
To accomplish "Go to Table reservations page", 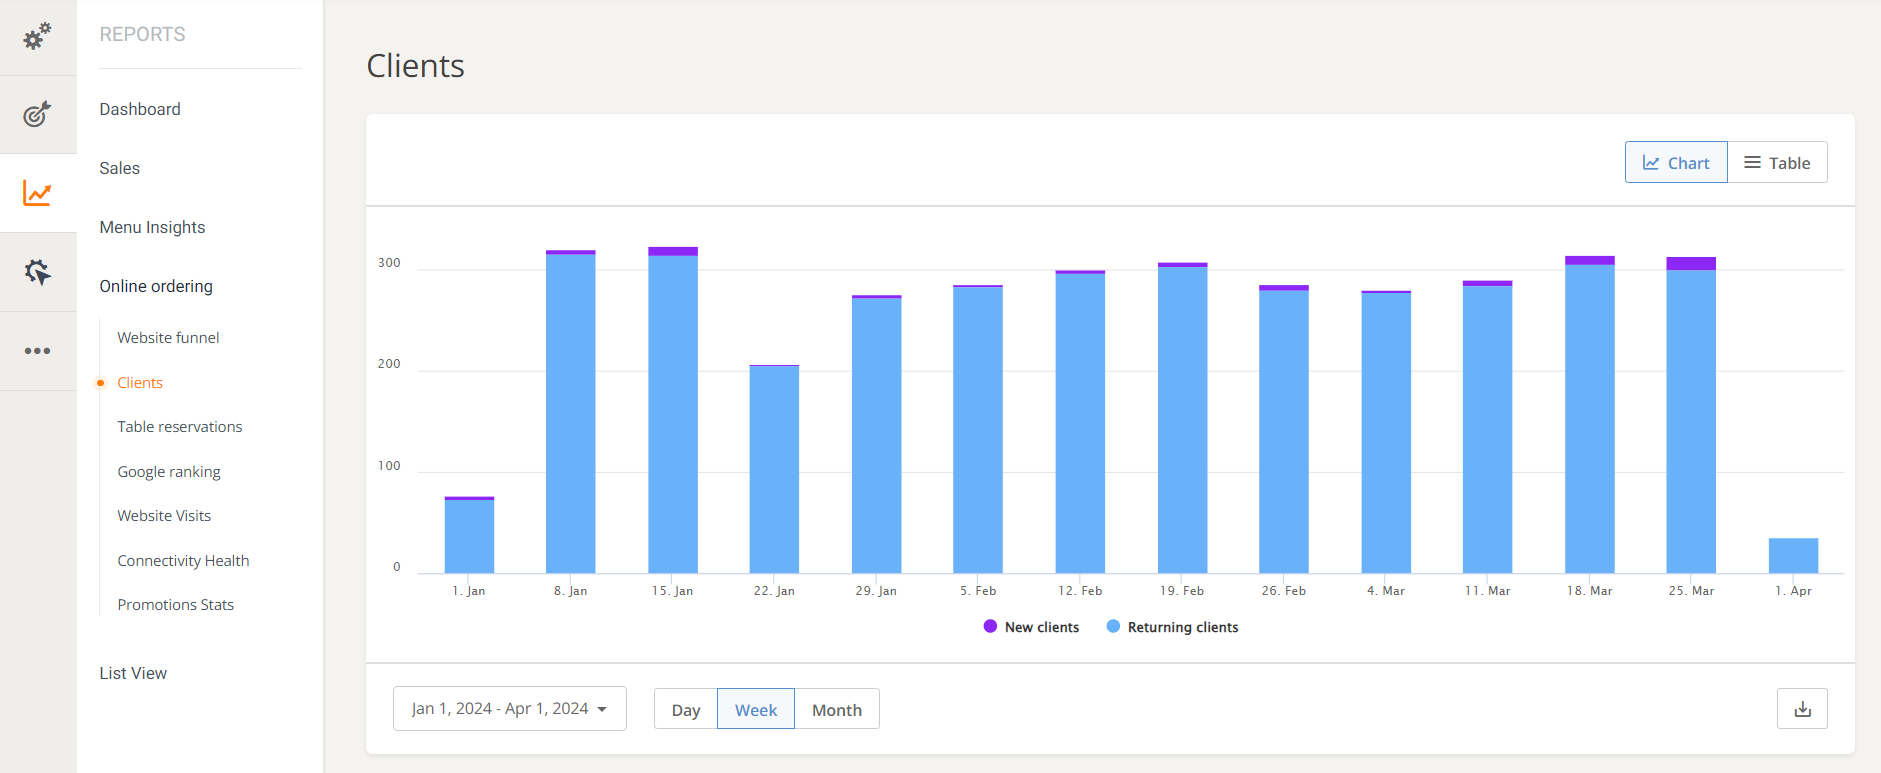I will (x=180, y=427).
